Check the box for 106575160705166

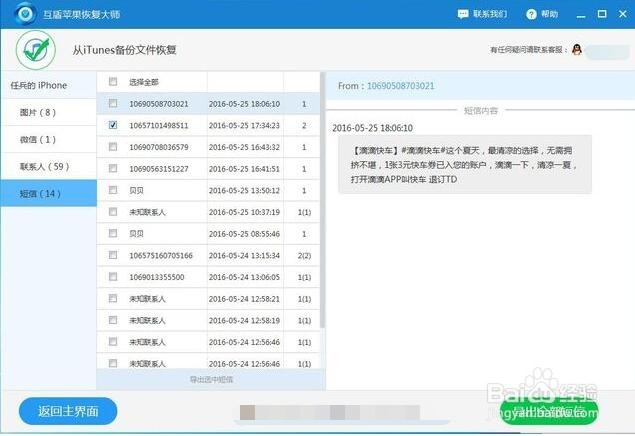(113, 255)
